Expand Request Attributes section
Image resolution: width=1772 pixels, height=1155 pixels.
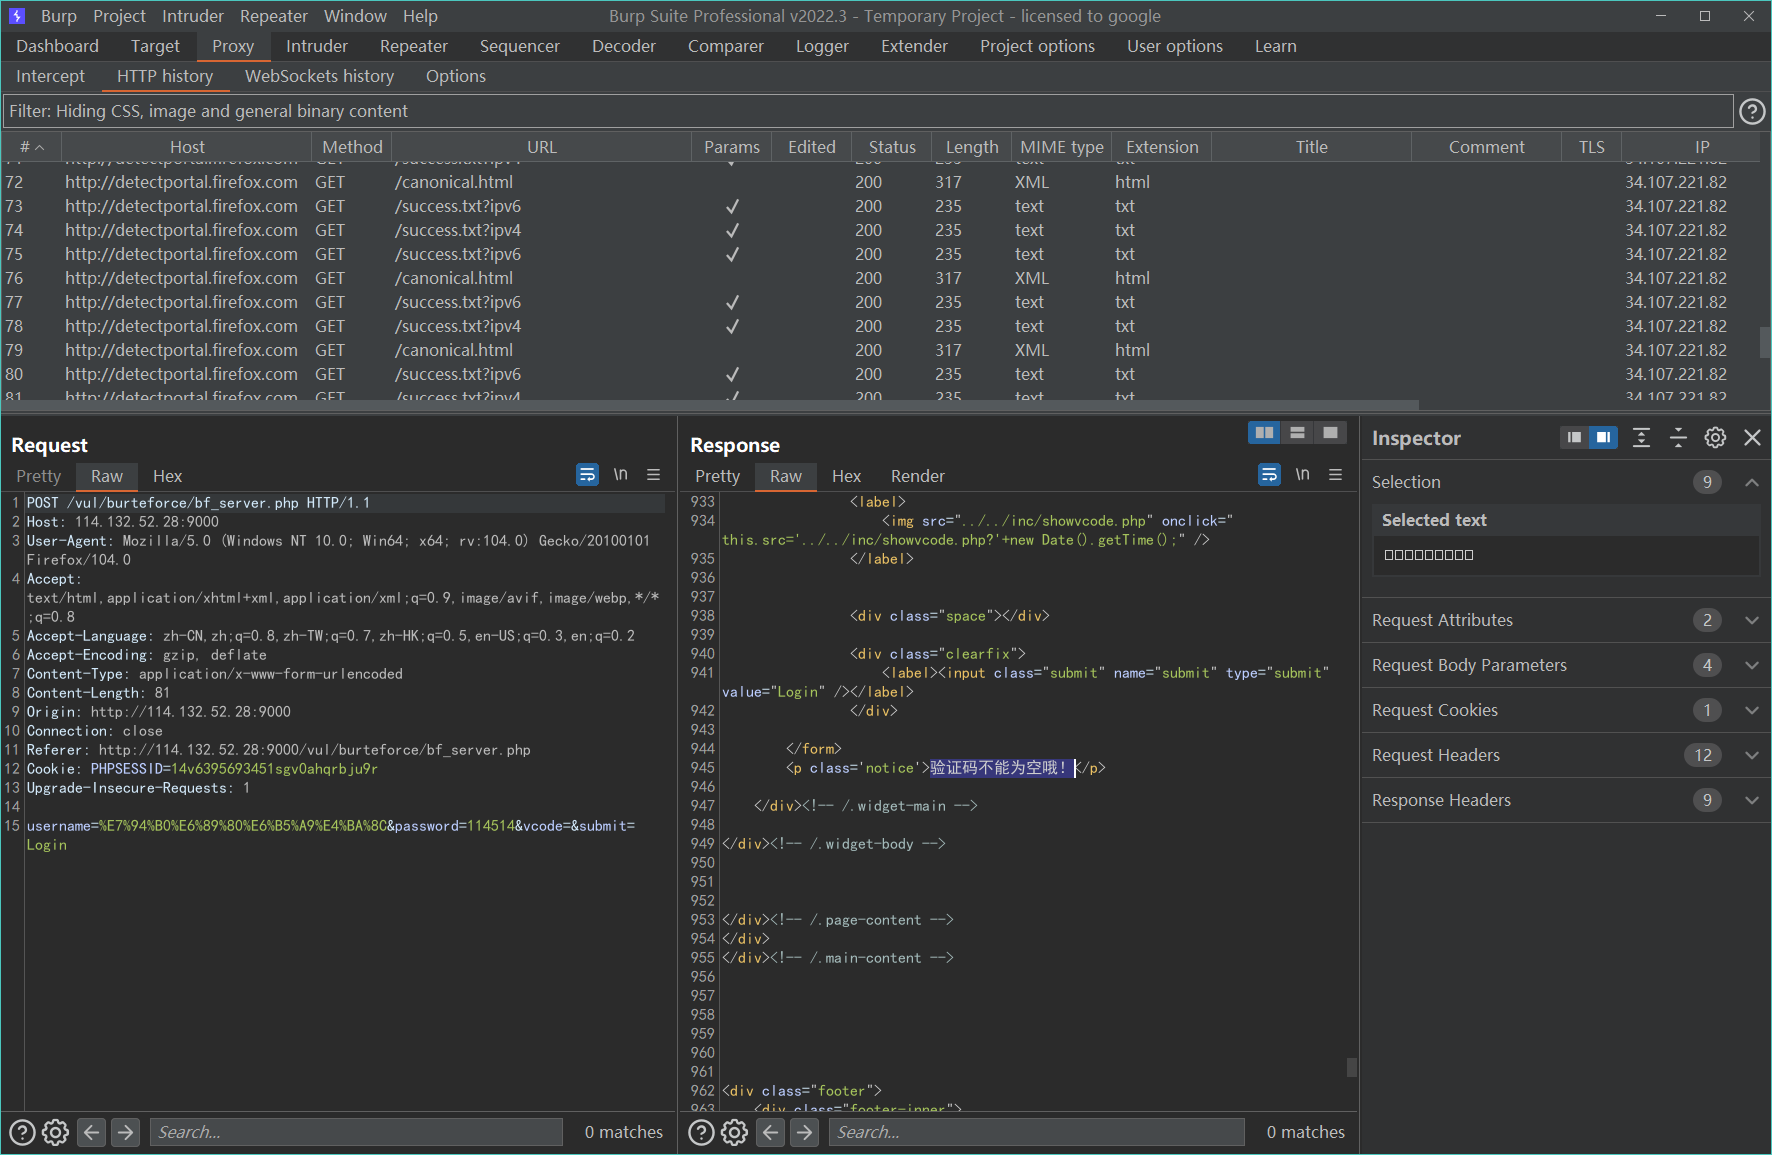coord(1752,620)
